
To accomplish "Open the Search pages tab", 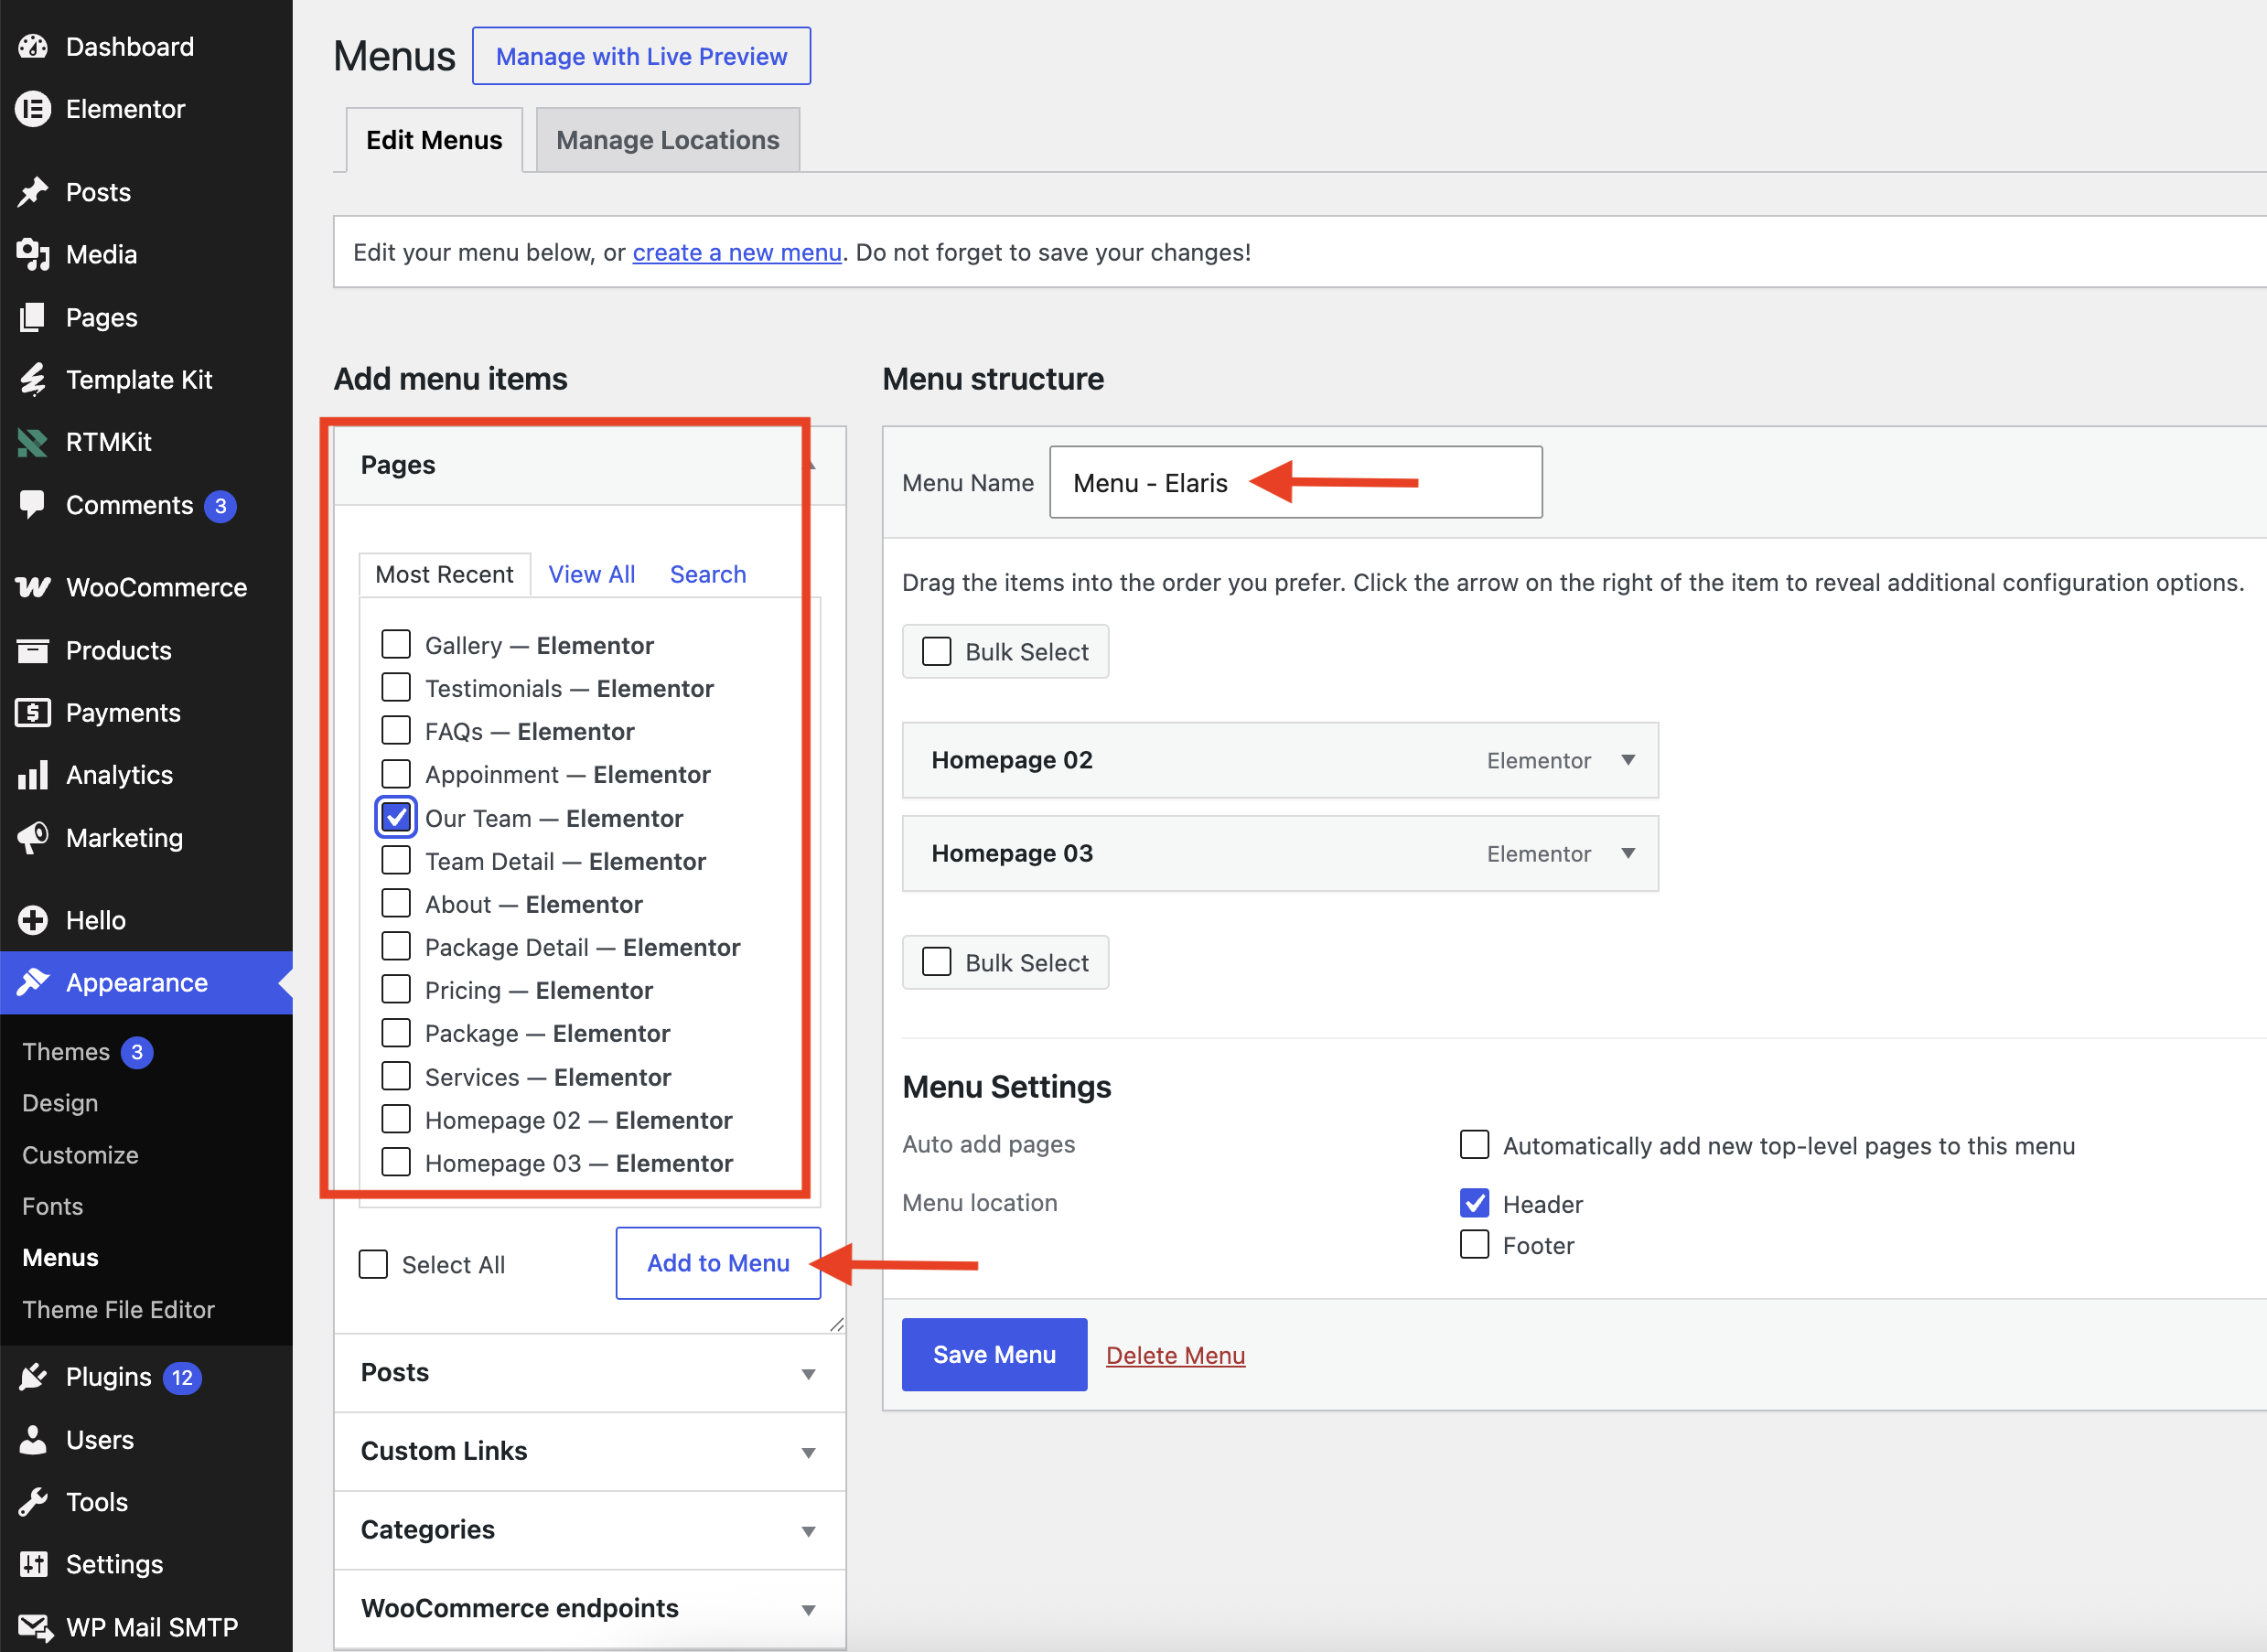I will (x=708, y=575).
